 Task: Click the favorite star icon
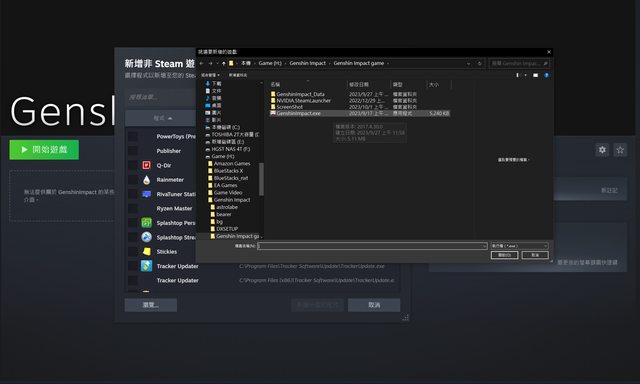pyautogui.click(x=620, y=150)
